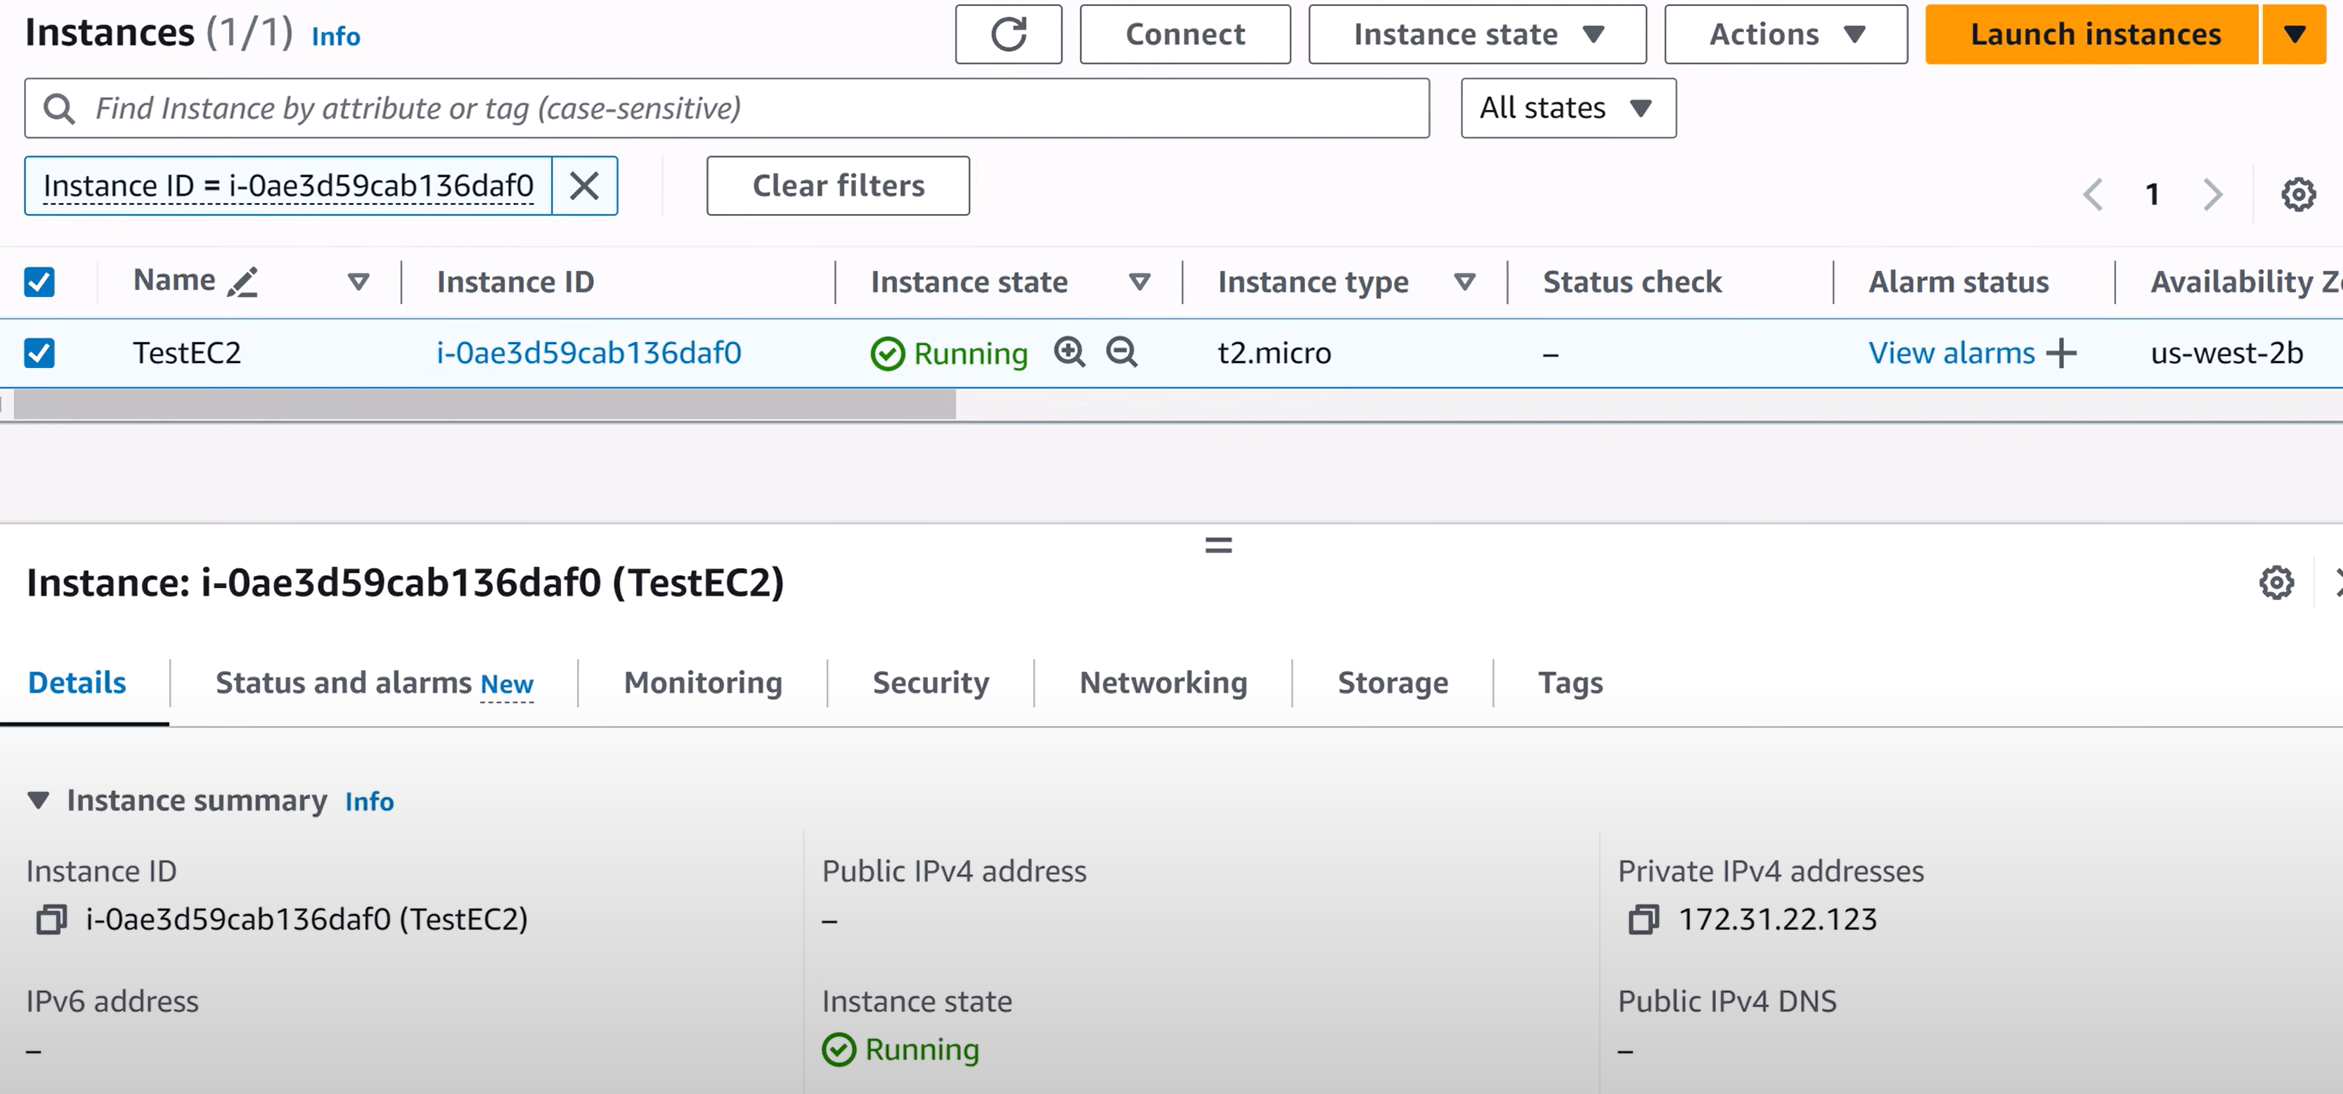The image size is (2343, 1094).
Task: Click the Clear filters button
Action: (x=838, y=186)
